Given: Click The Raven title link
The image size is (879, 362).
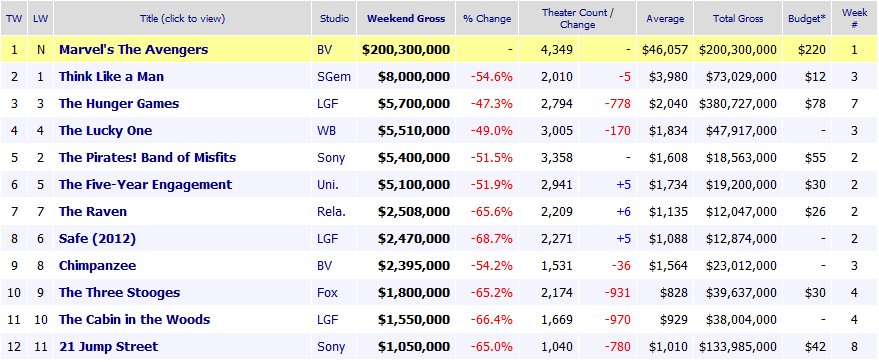Looking at the screenshot, I should coord(93,211).
